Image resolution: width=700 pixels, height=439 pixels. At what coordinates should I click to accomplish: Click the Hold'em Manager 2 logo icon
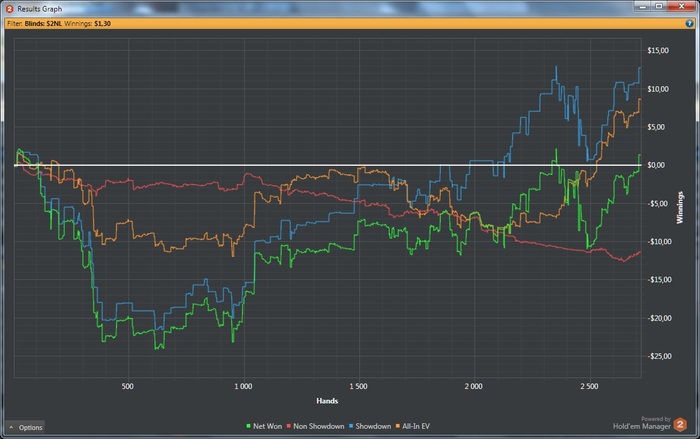[680, 424]
